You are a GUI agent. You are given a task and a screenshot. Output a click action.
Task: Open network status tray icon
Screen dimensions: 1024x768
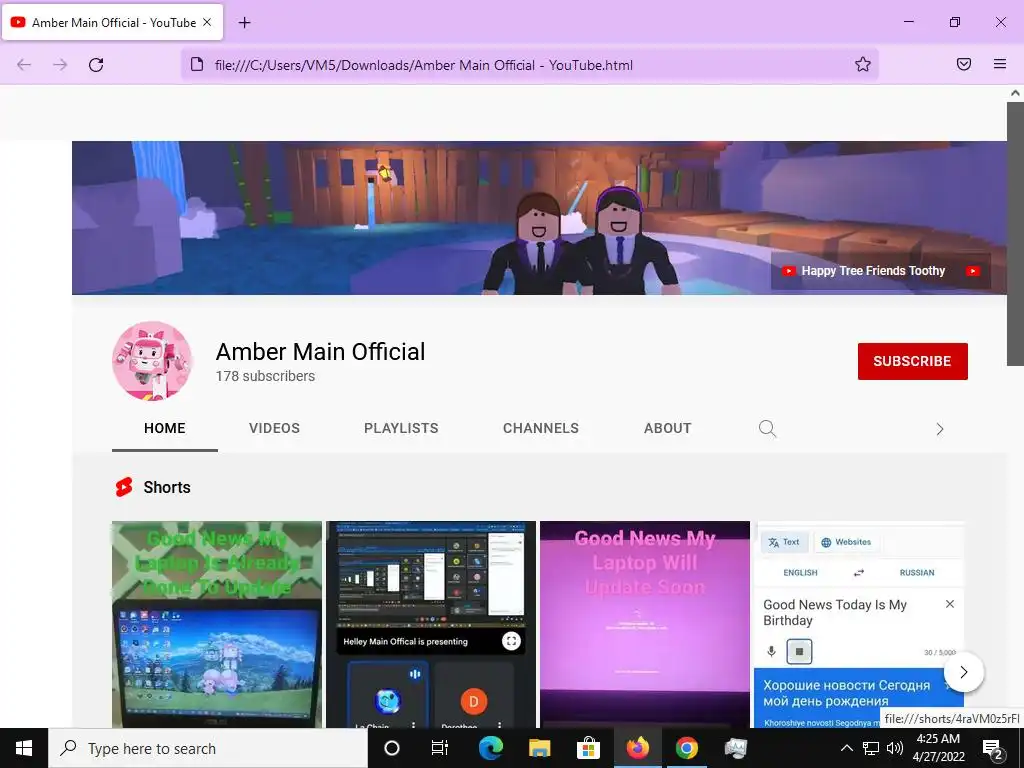871,748
